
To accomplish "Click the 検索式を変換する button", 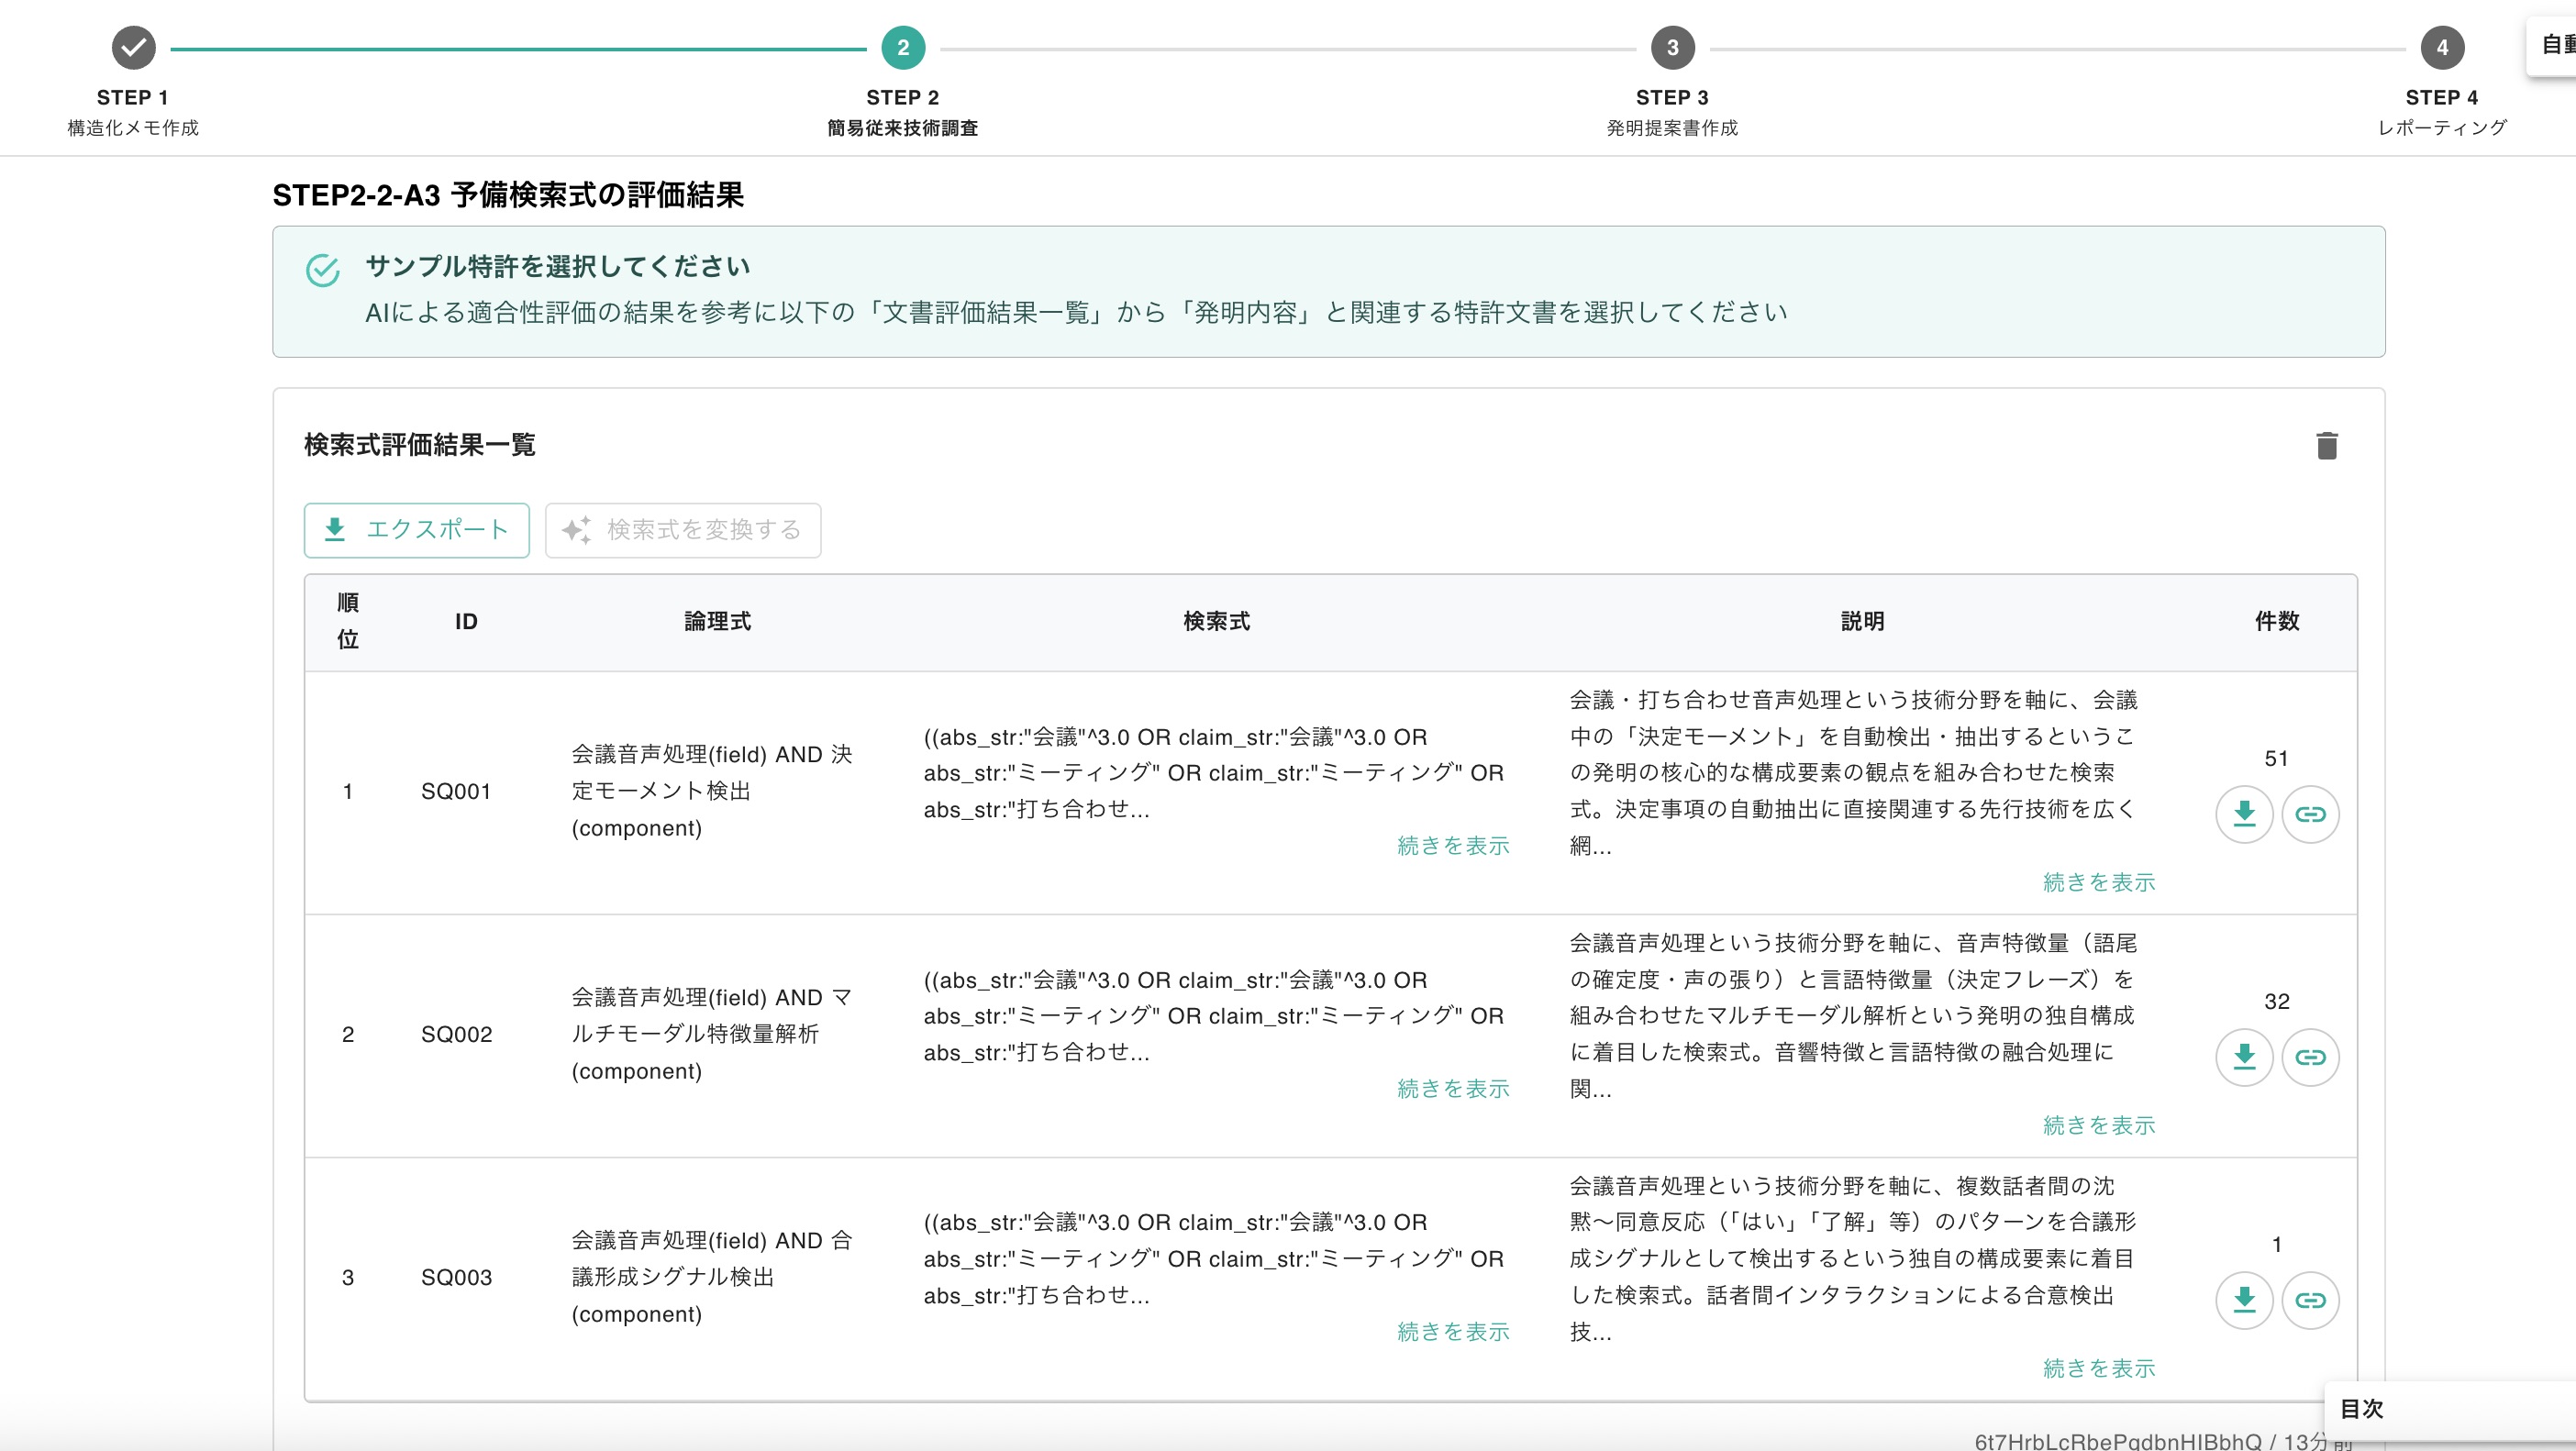I will (683, 530).
